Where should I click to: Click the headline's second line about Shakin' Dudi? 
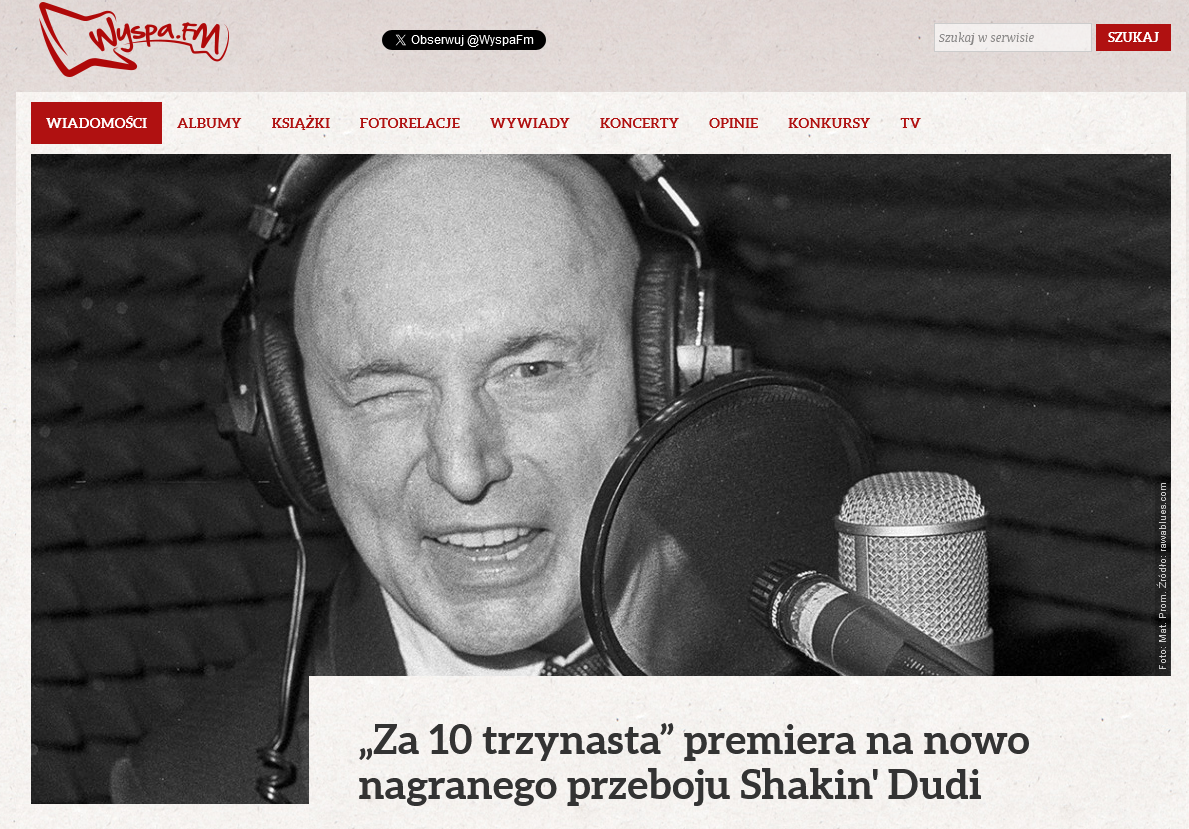(x=670, y=784)
